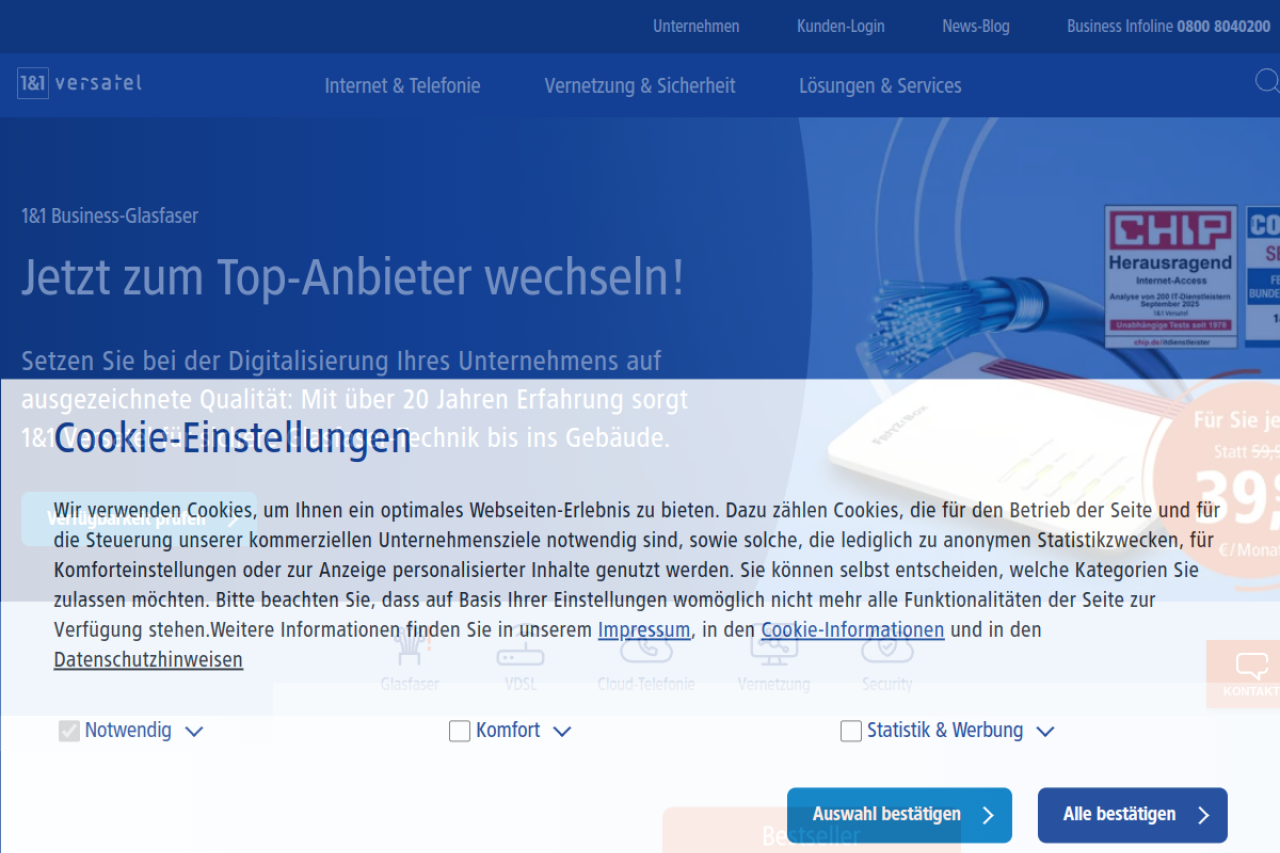Enable the Statistik & Werbung checkbox

tap(851, 731)
